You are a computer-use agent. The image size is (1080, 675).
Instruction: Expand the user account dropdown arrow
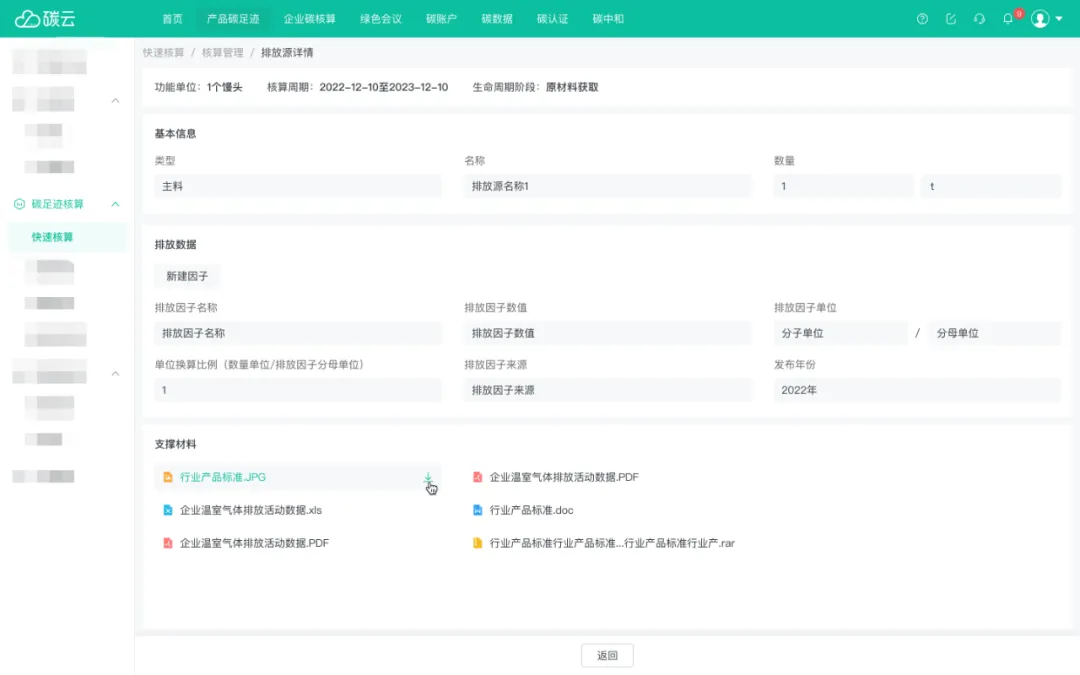coord(1059,19)
